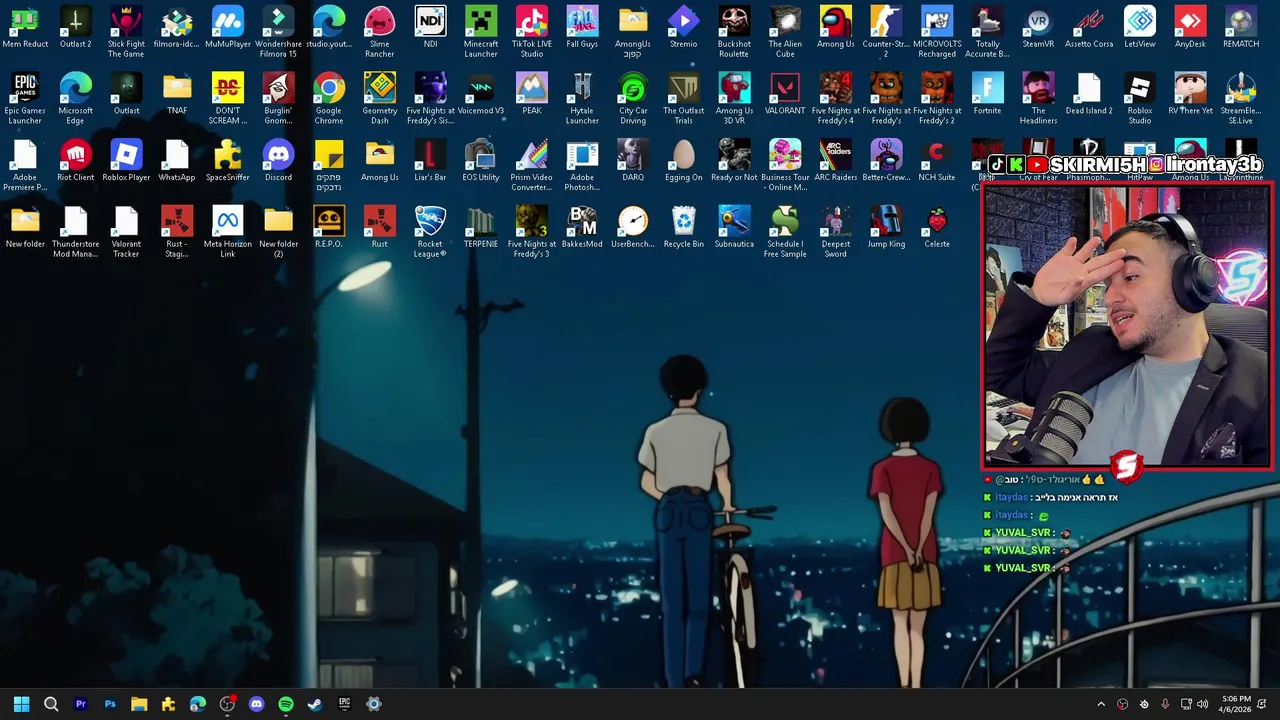The height and width of the screenshot is (720, 1280).
Task: Select the Egging On icon
Action: click(683, 162)
